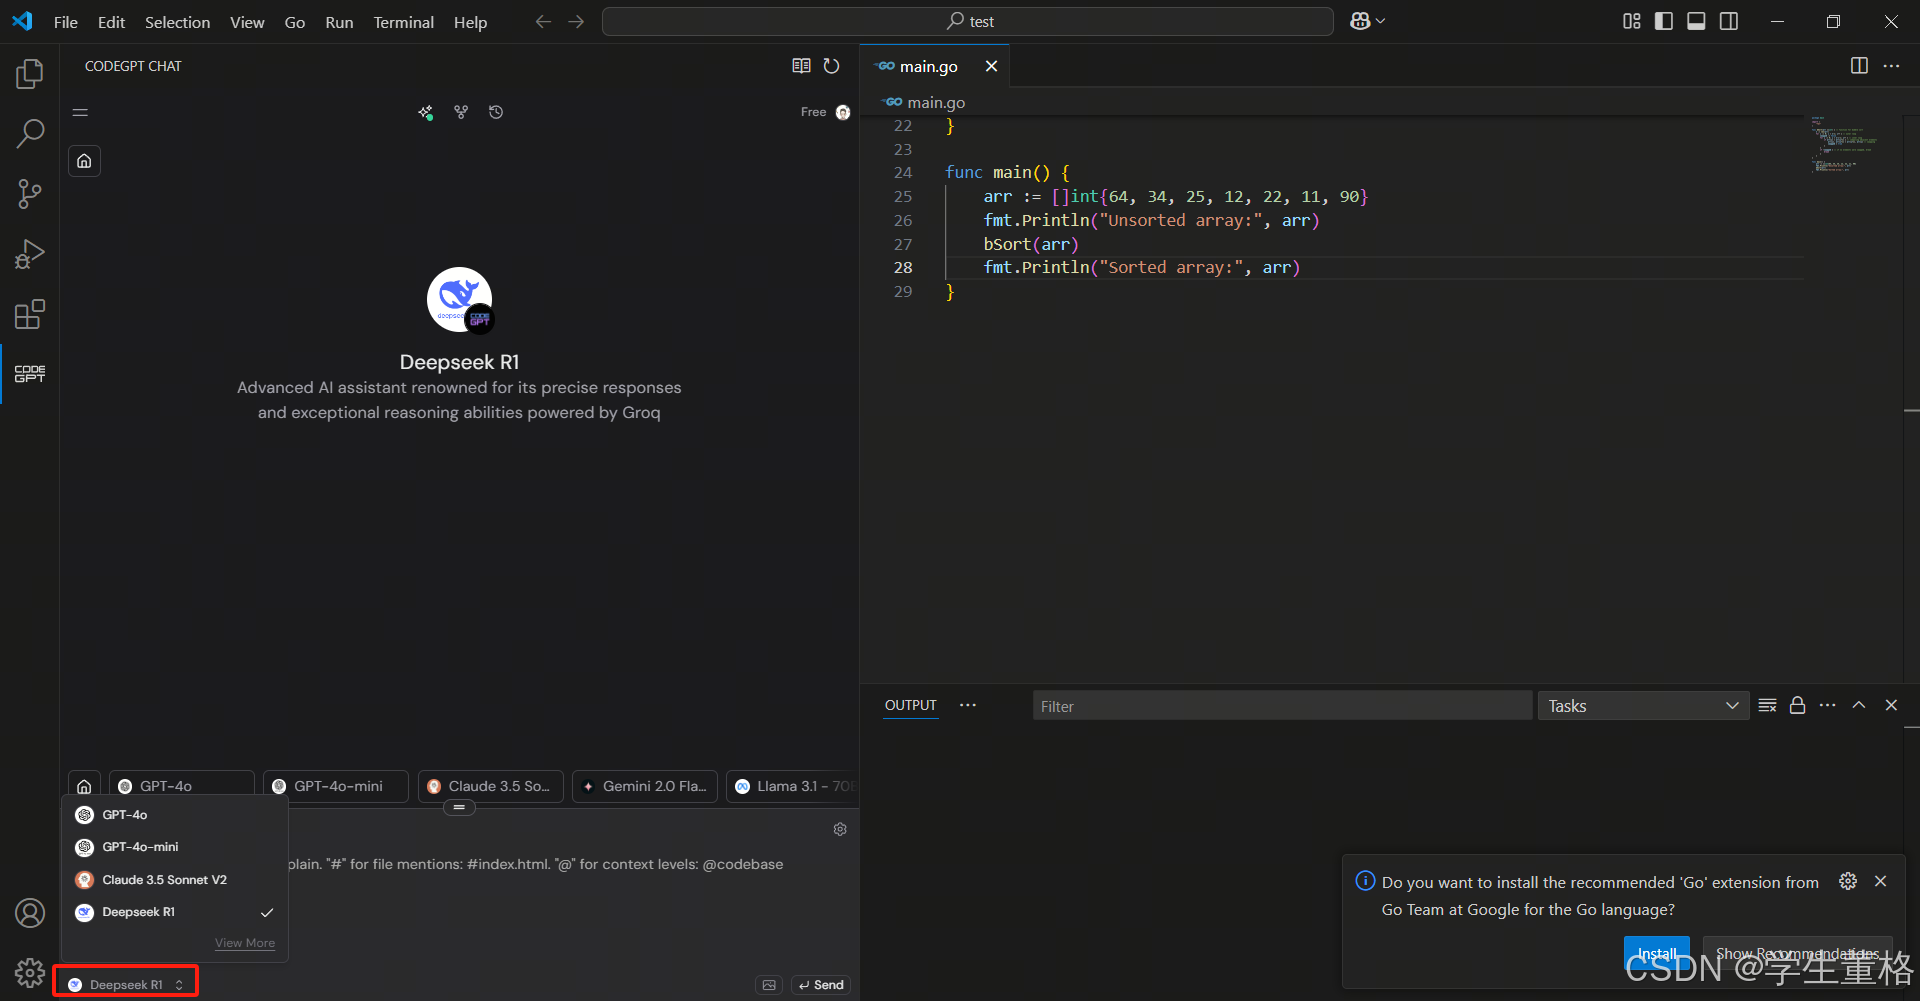Install the recommended Go extension
Screen dimensions: 1920x1001
coord(1656,954)
